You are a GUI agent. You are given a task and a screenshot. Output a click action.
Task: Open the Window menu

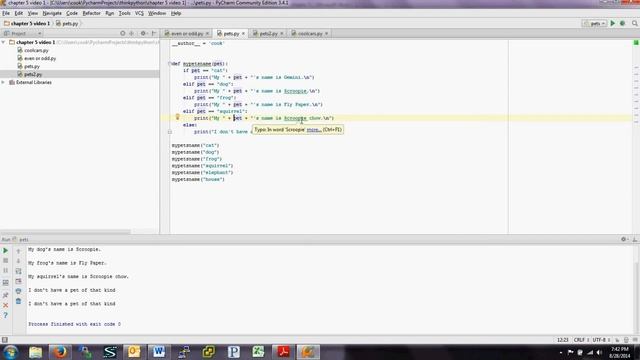point(157,13)
